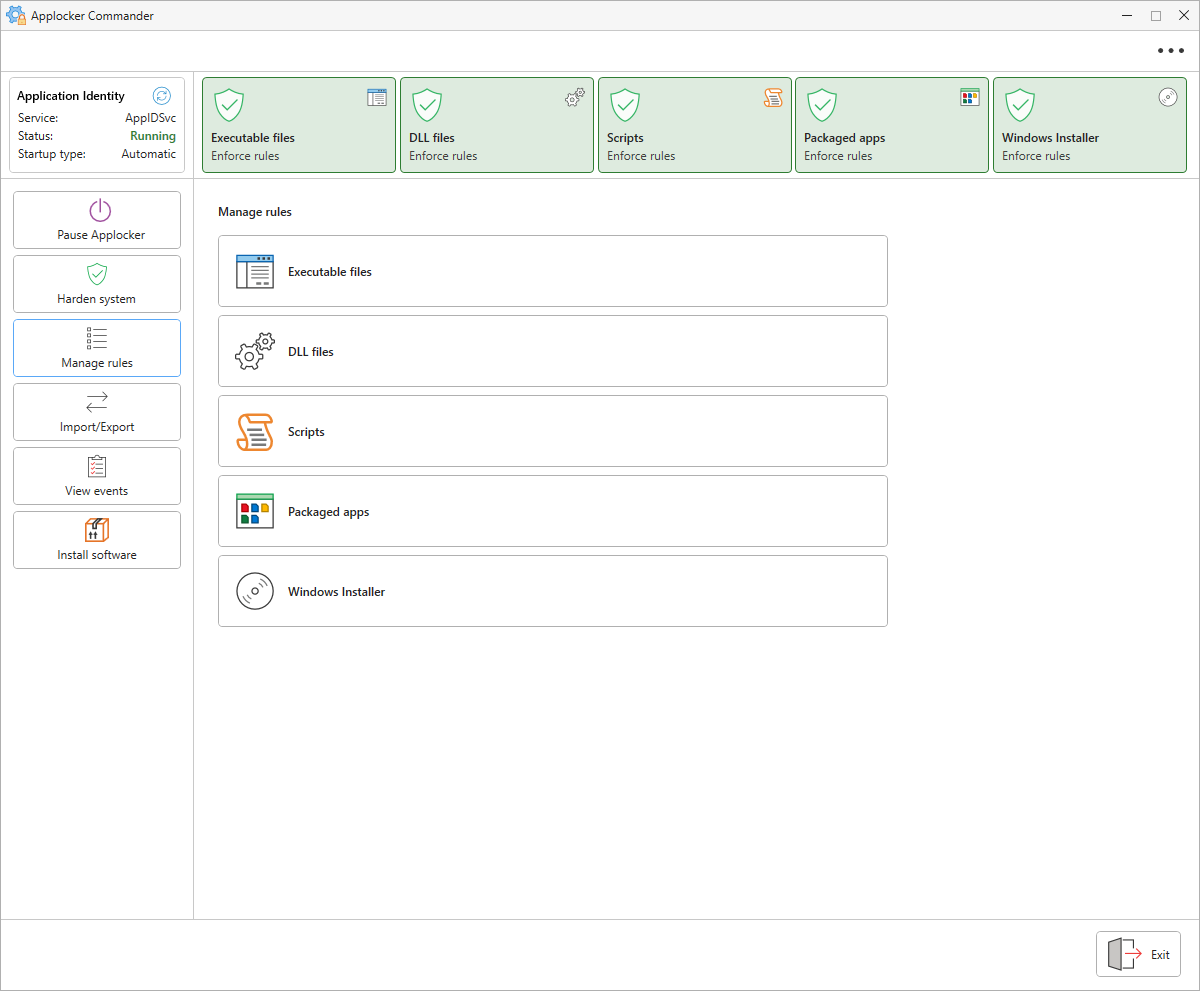The width and height of the screenshot is (1200, 991).
Task: Open DLL files rule management
Action: click(x=553, y=351)
